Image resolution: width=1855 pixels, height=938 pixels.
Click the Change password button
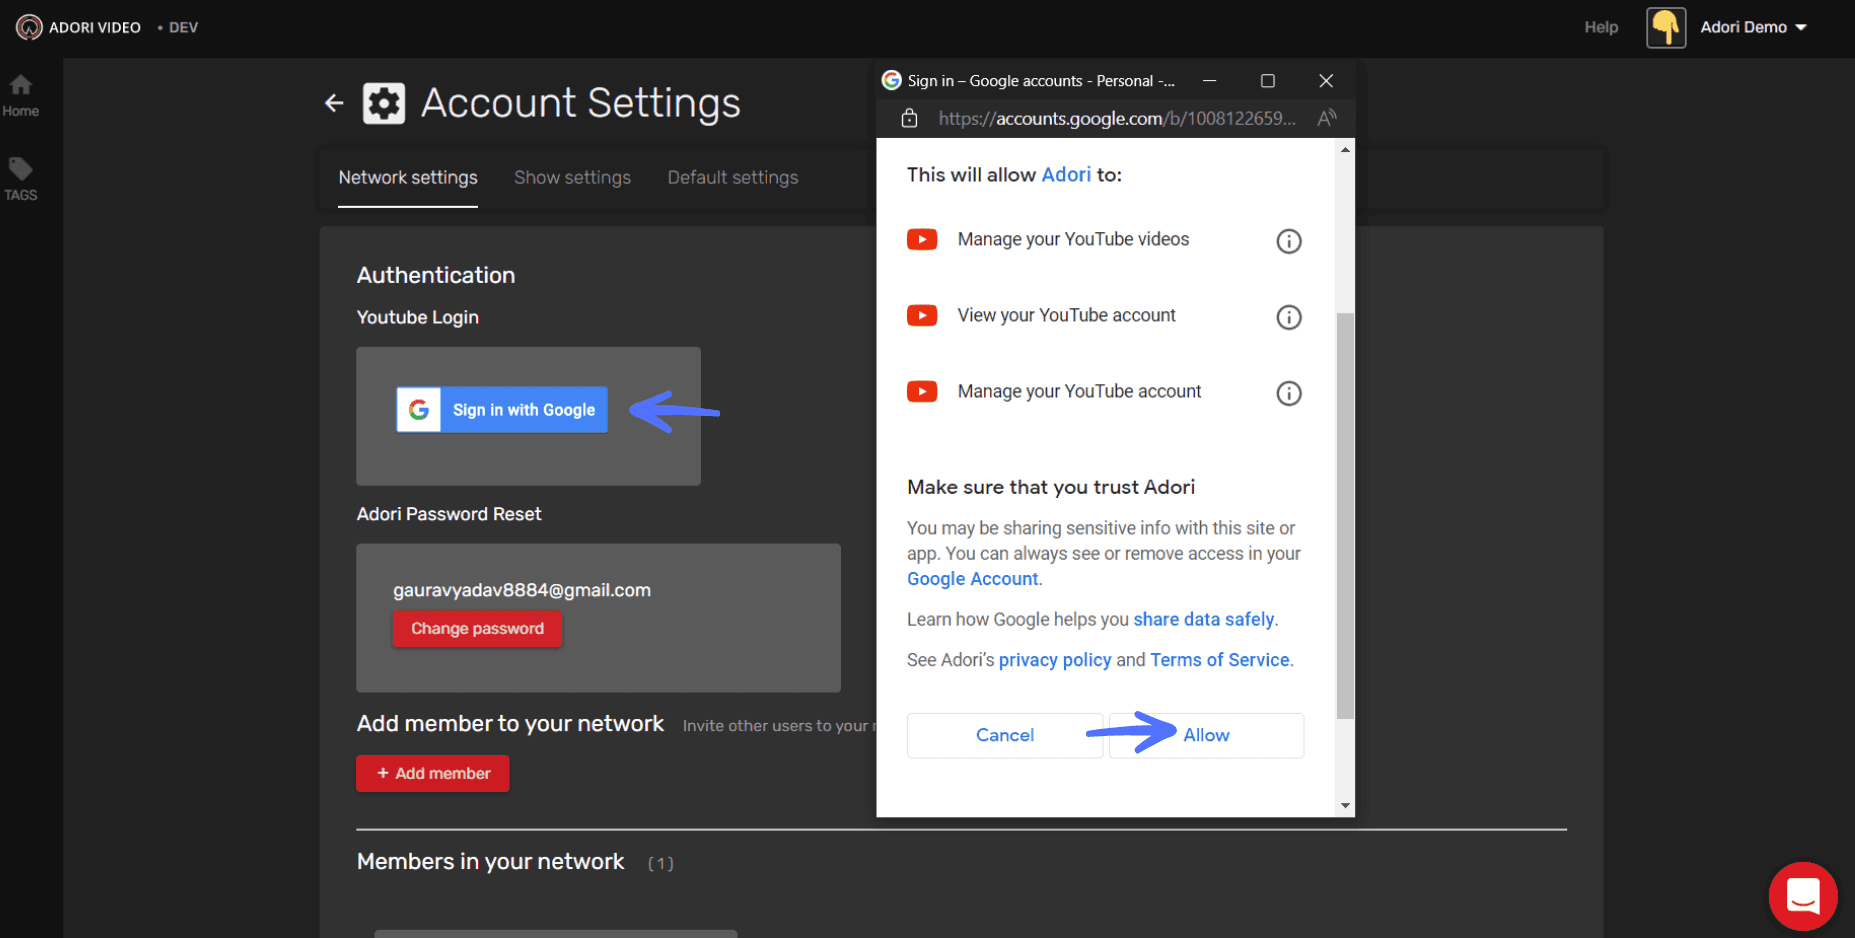coord(477,629)
